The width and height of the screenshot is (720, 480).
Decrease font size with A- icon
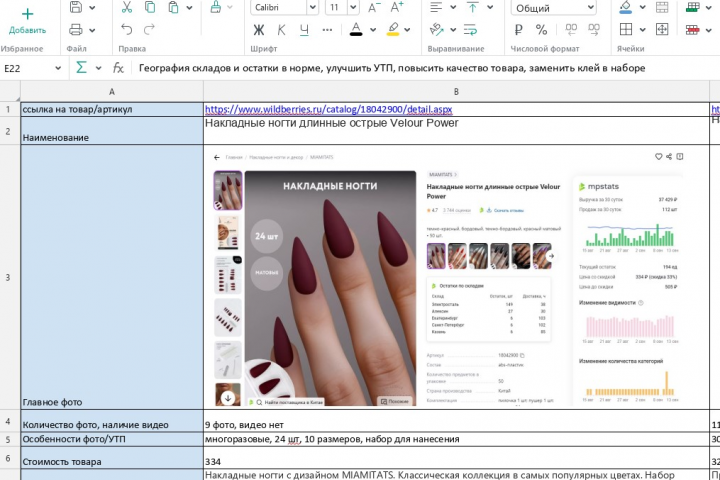click(374, 7)
